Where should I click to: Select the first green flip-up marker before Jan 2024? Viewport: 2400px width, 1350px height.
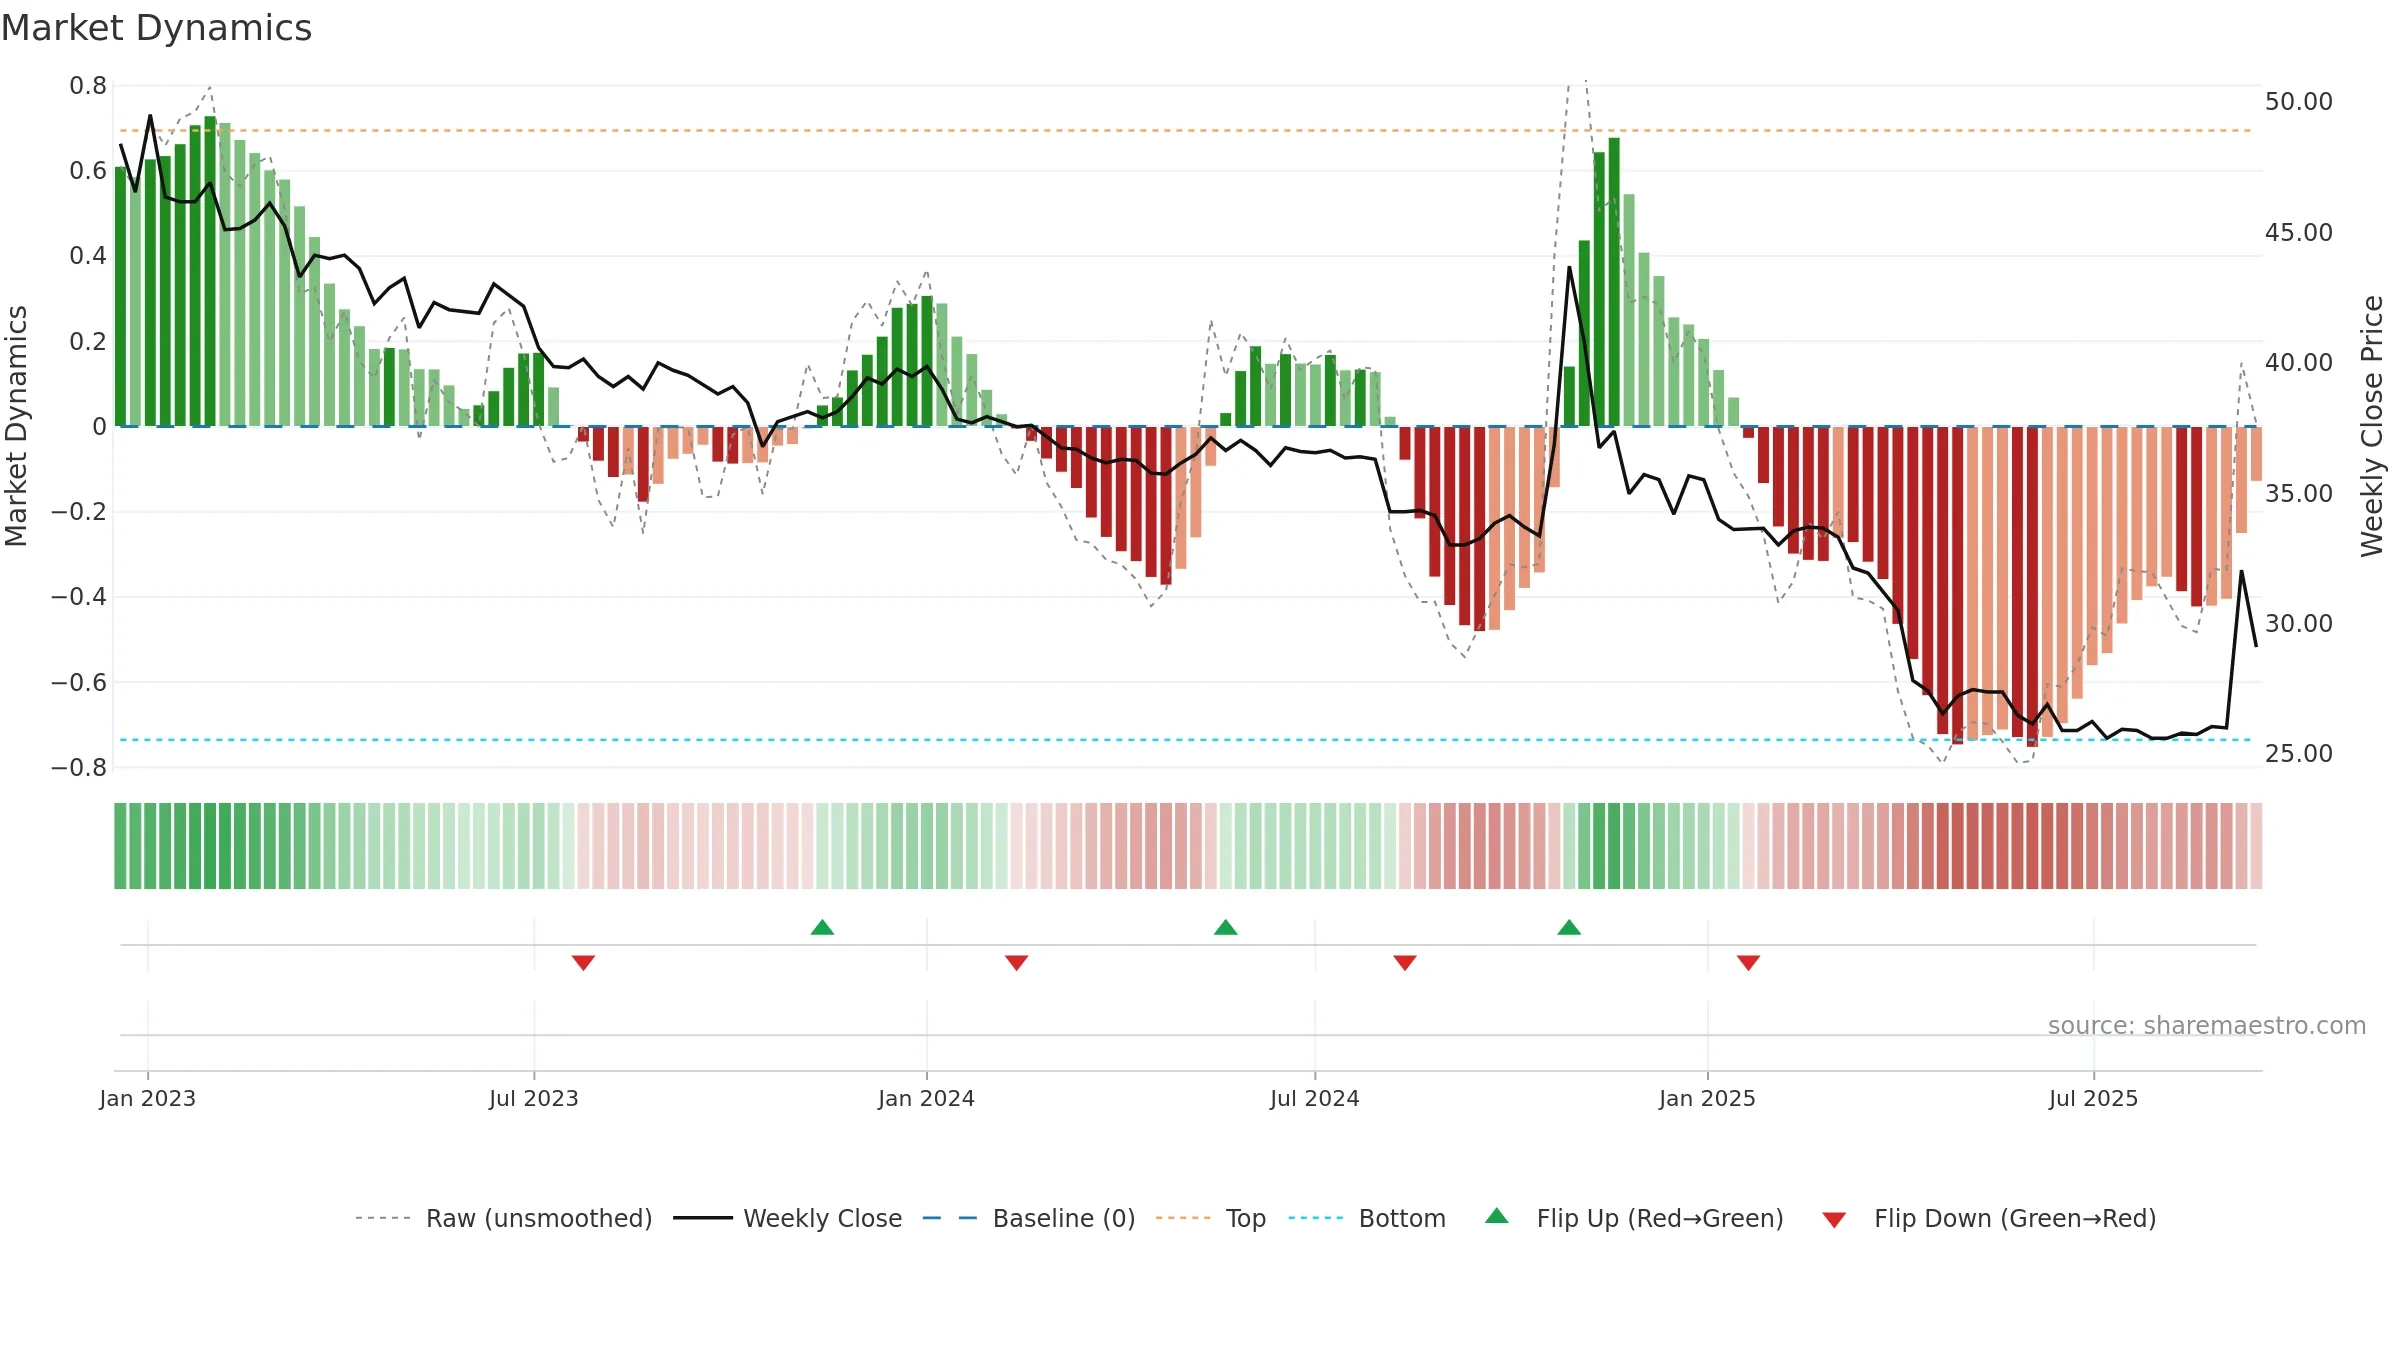tap(822, 927)
